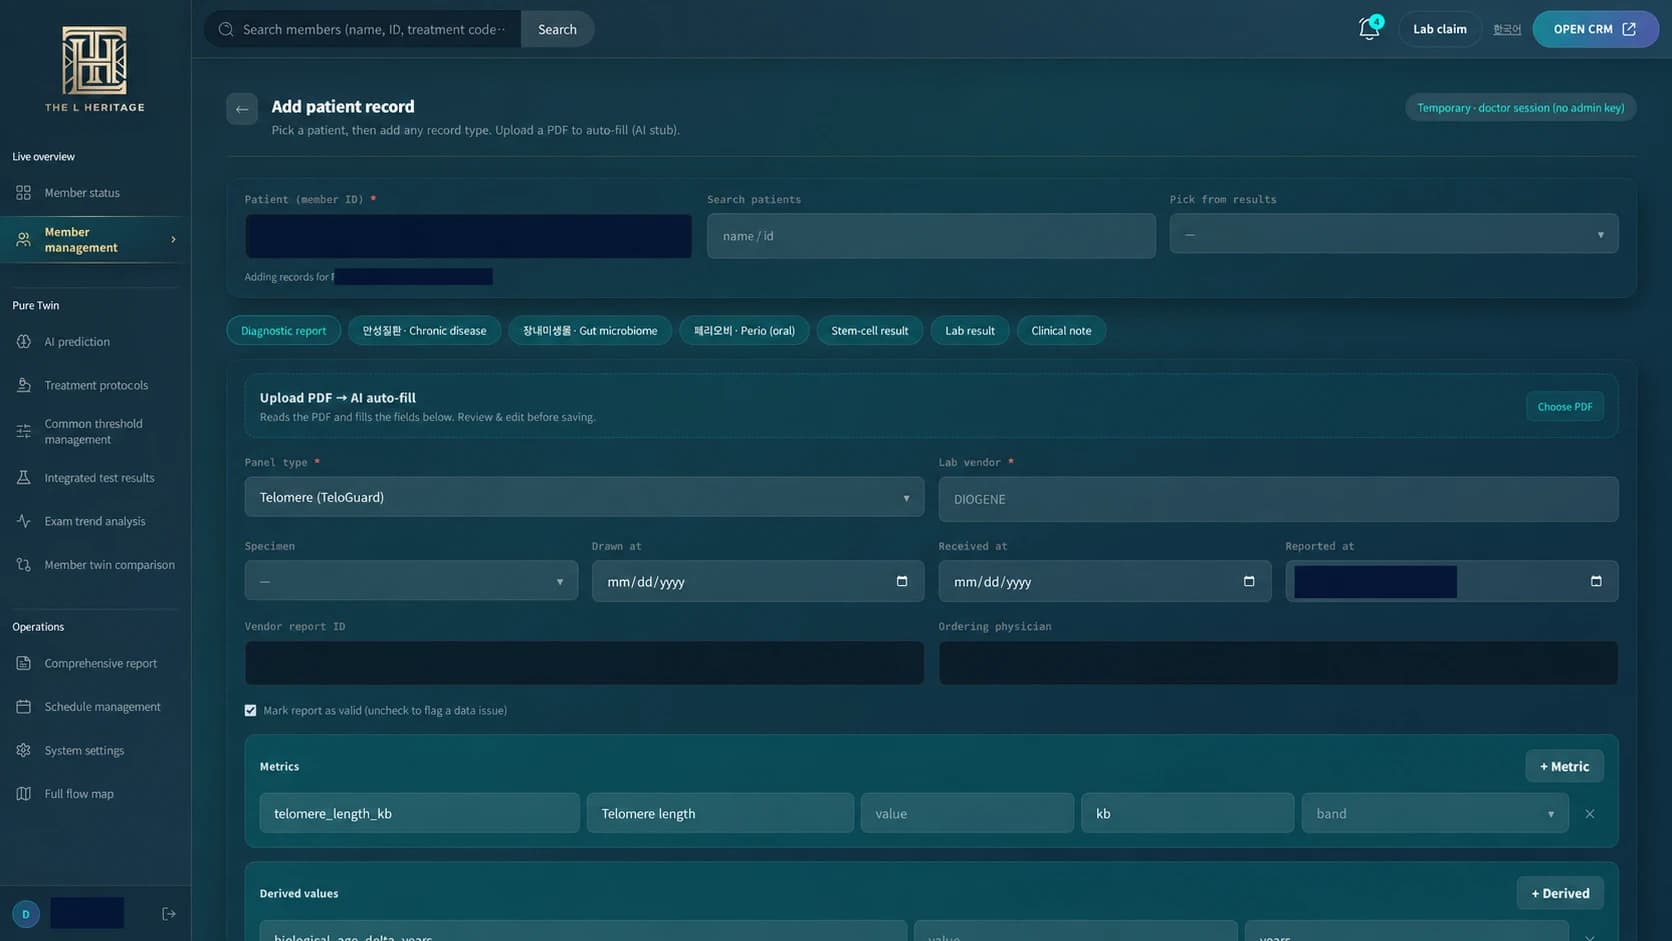This screenshot has height=941, width=1672.
Task: Click the Choose PDF button
Action: tap(1565, 406)
